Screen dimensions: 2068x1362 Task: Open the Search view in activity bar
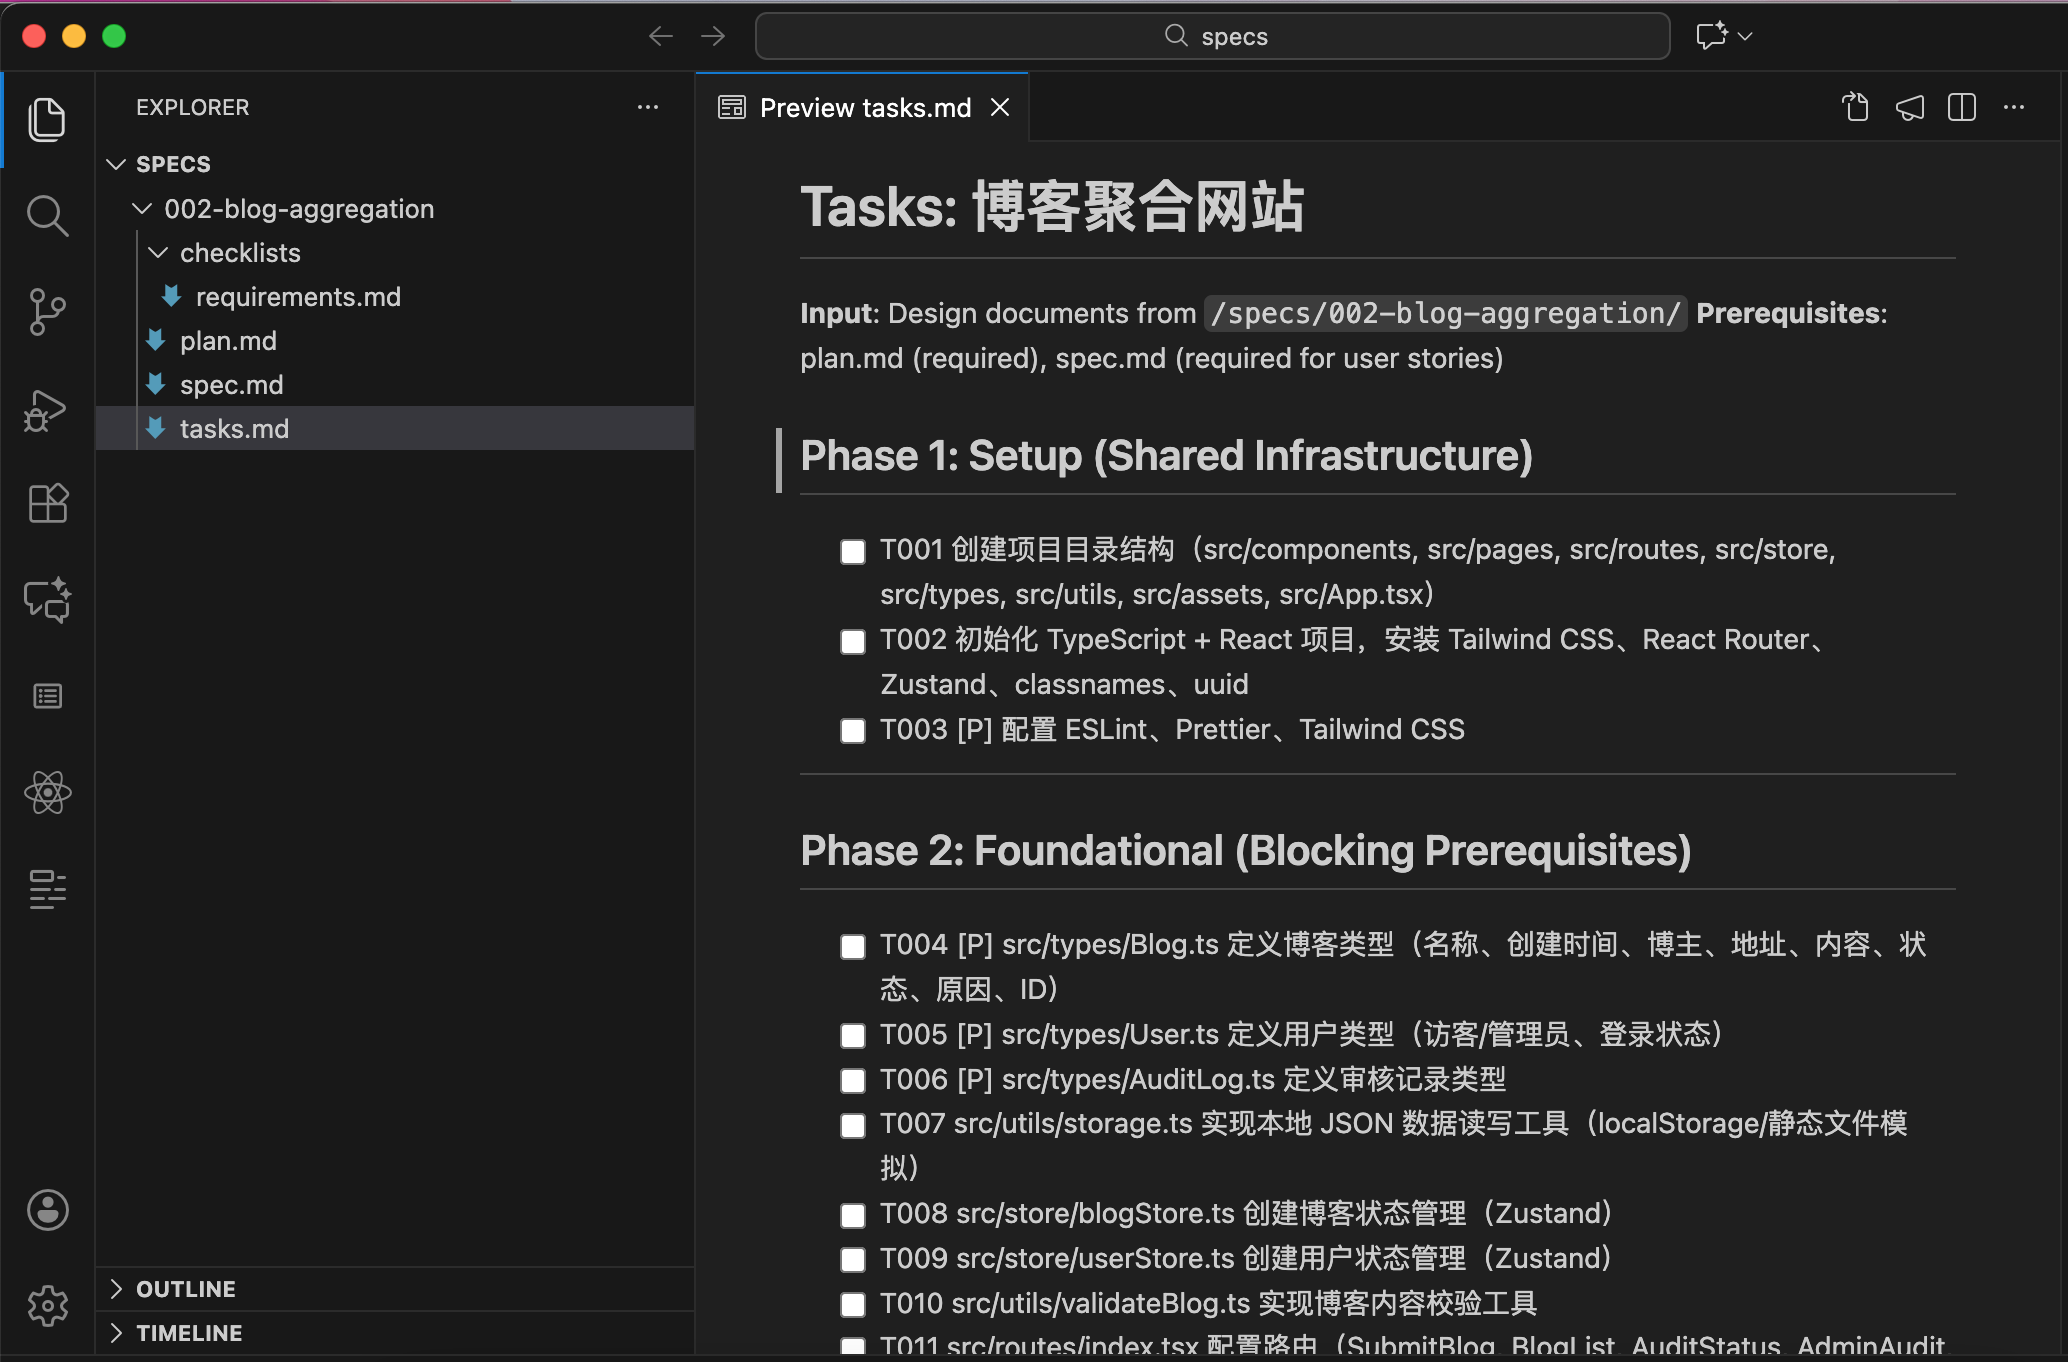pos(47,215)
